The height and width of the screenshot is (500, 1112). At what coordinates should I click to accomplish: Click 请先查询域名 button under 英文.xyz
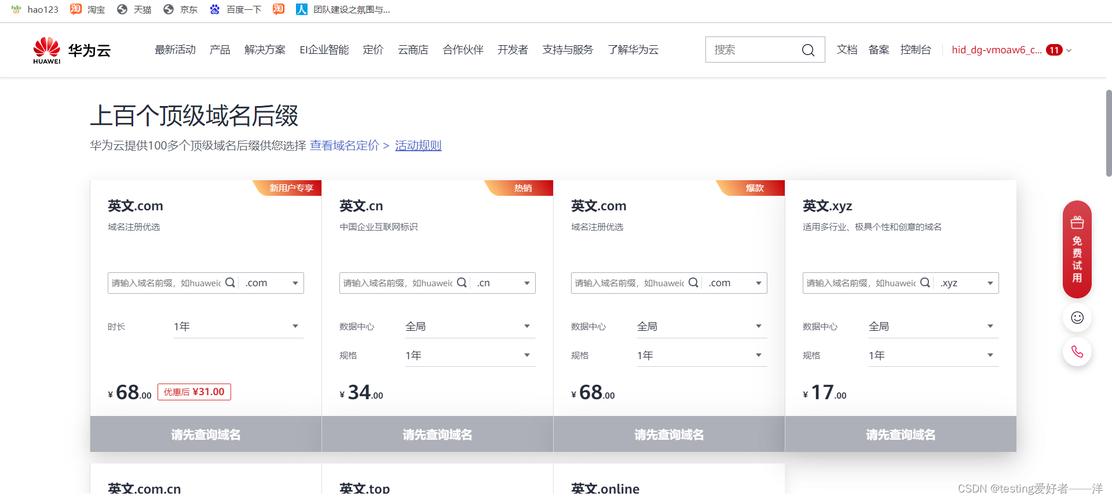pyautogui.click(x=901, y=434)
